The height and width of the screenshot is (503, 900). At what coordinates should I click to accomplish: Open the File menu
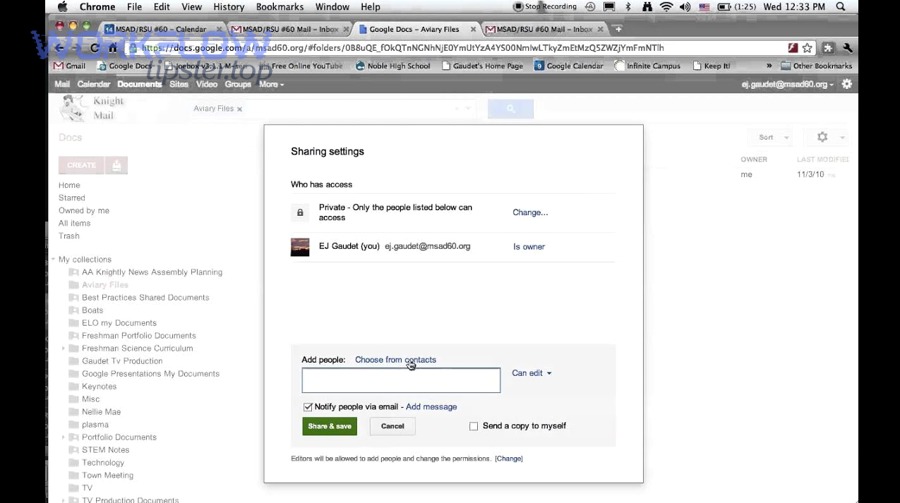[x=134, y=7]
